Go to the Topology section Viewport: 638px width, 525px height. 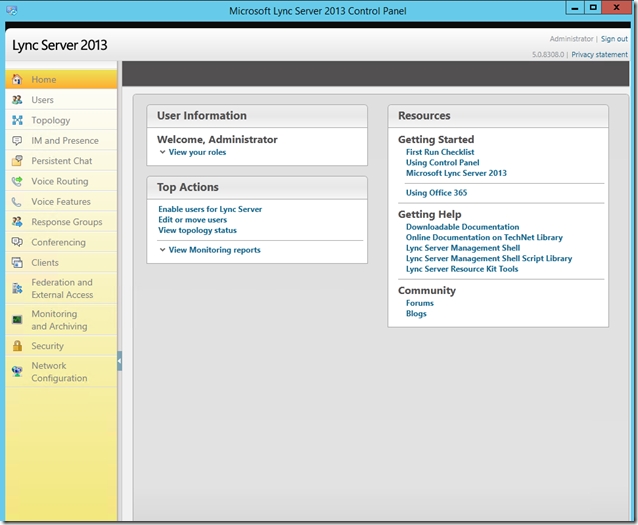(x=61, y=120)
